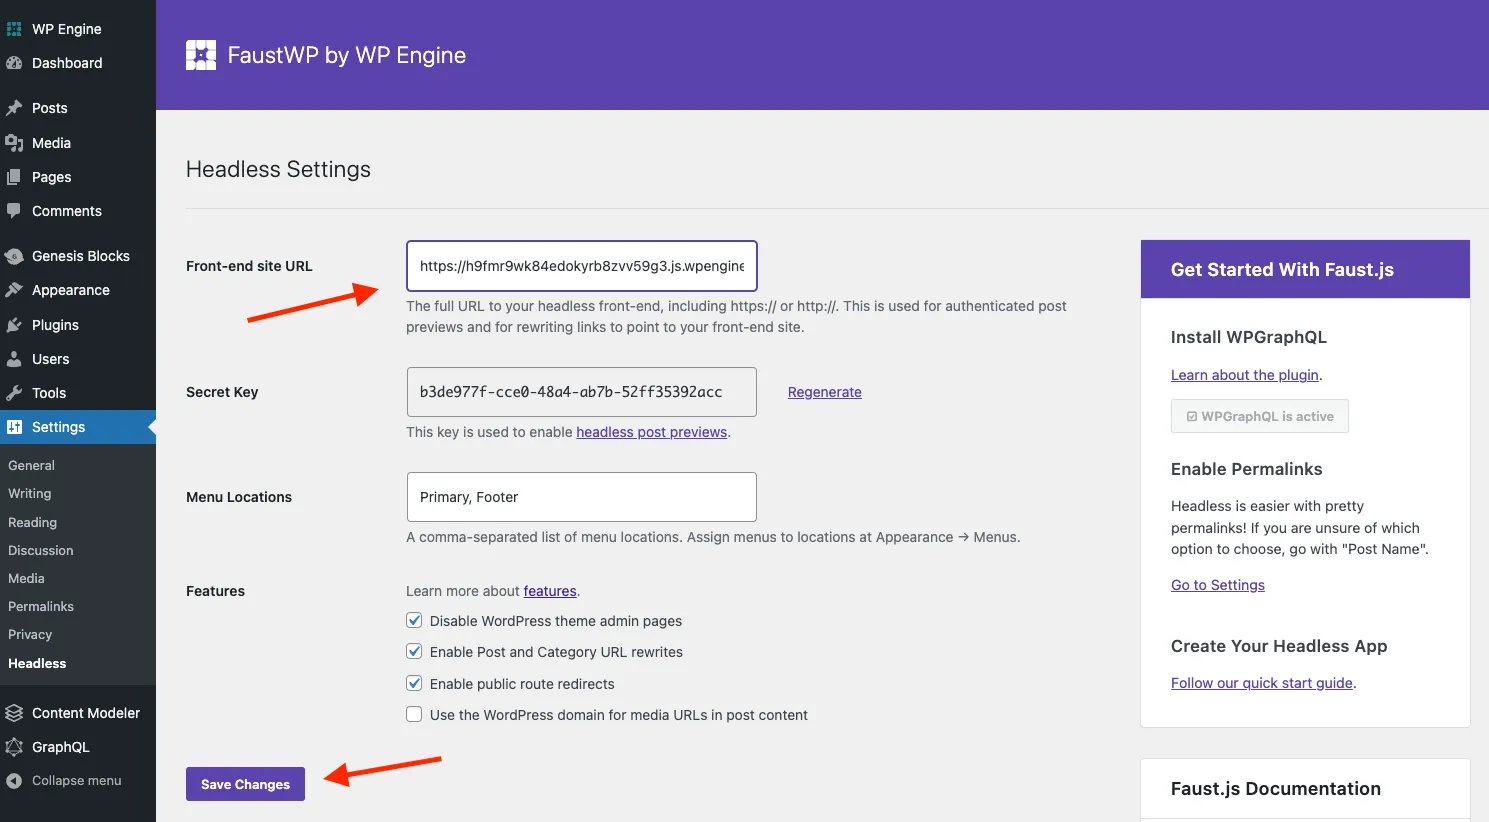Open the GraphQL sidebar icon
1489x822 pixels.
click(17, 746)
